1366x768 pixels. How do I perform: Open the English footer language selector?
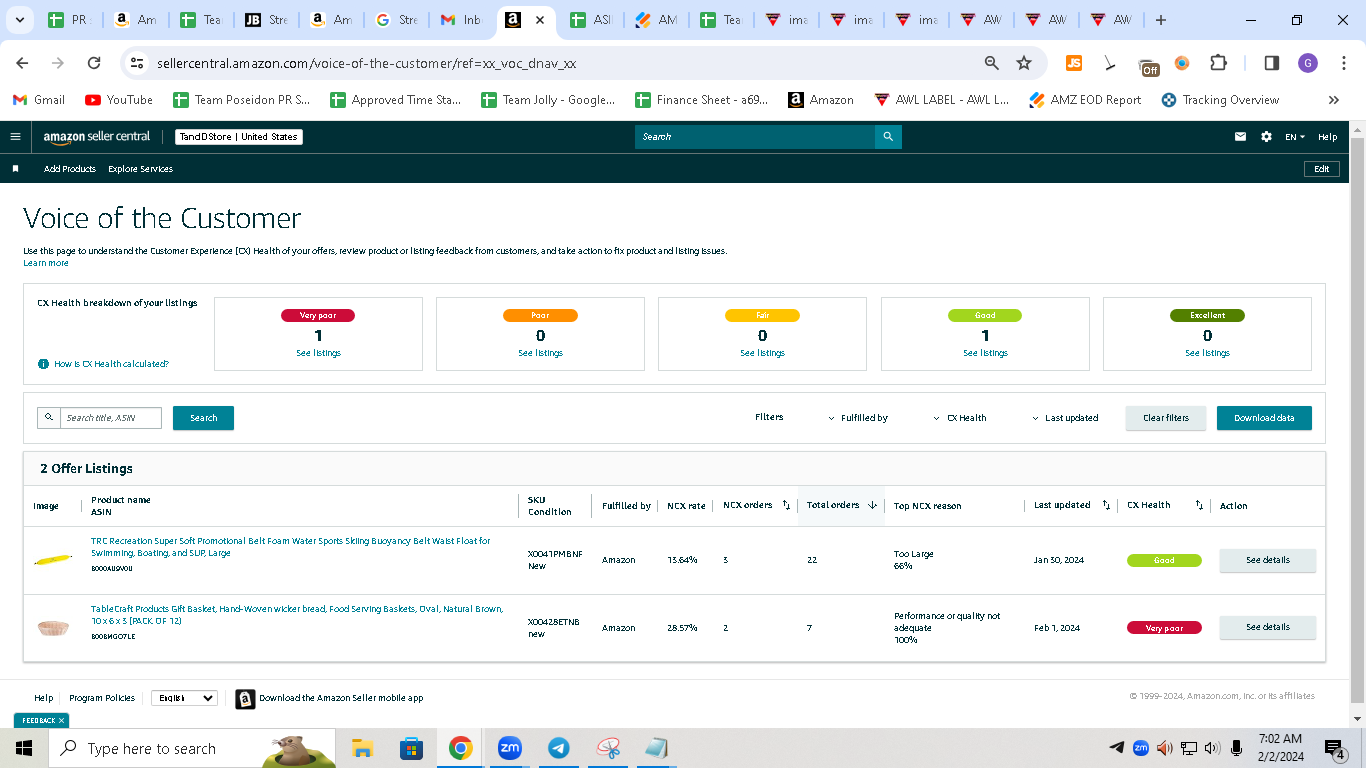[x=184, y=698]
